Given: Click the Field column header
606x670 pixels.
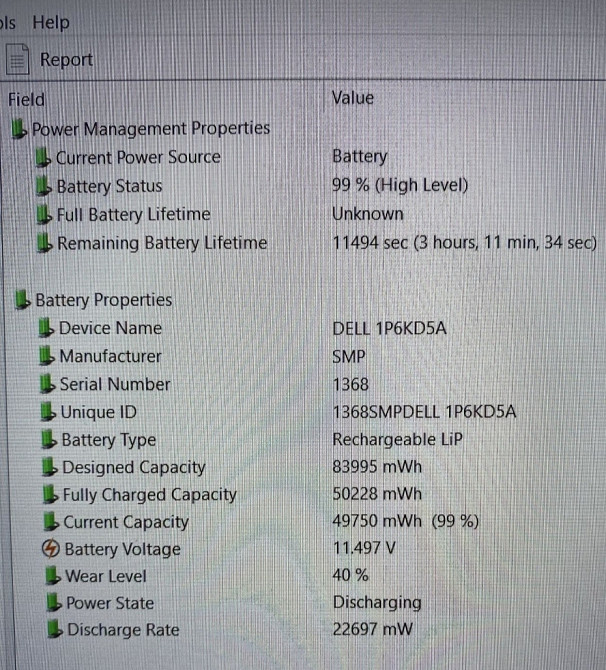Looking at the screenshot, I should pyautogui.click(x=26, y=100).
